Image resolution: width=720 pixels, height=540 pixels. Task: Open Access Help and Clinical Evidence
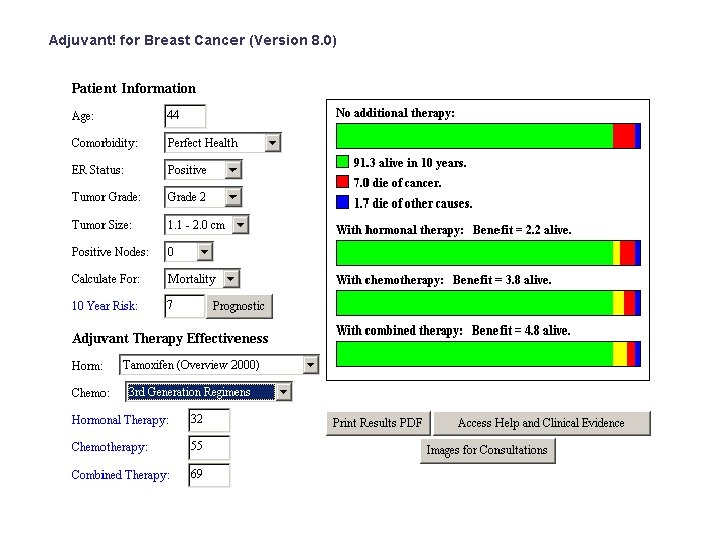541,423
